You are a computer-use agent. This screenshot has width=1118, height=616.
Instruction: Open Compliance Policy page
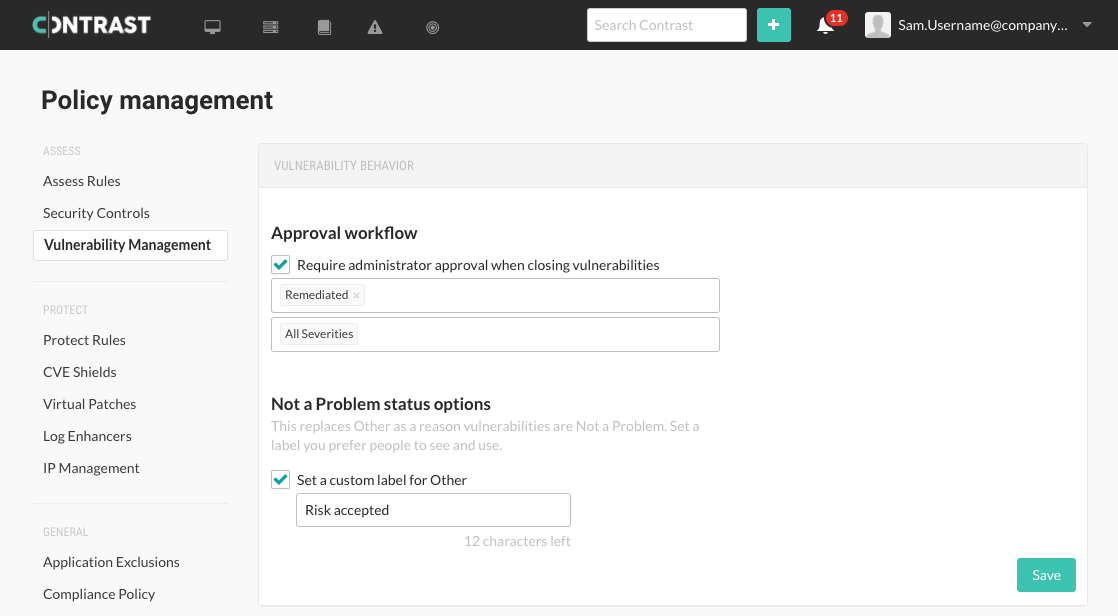[98, 595]
